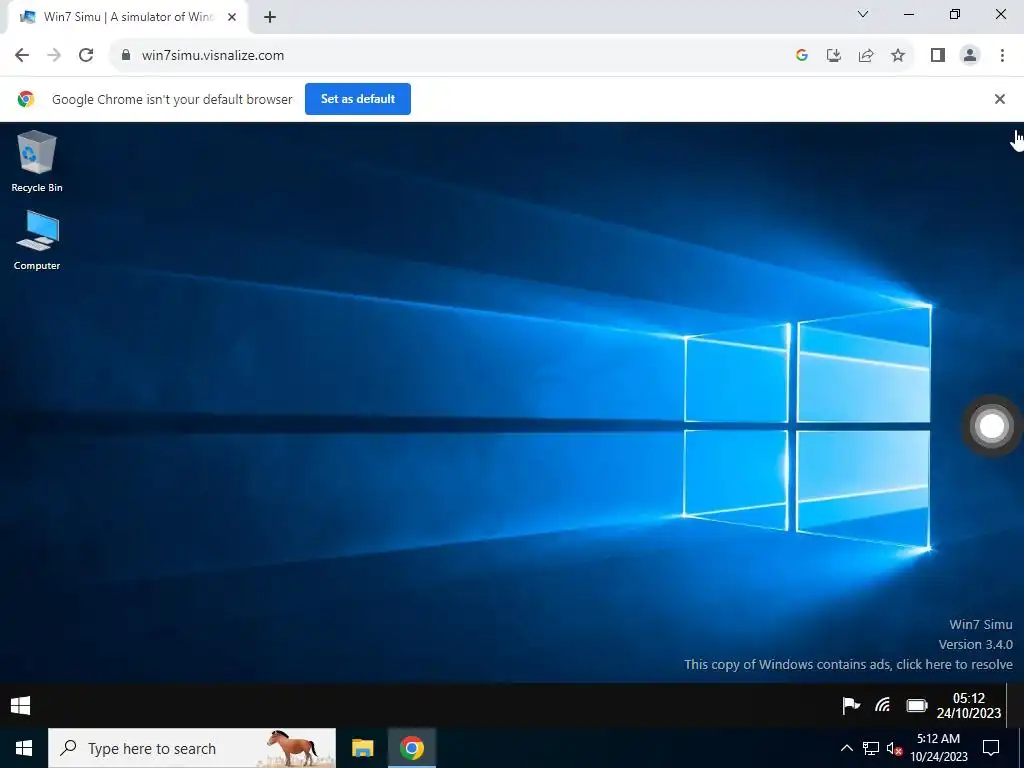1024x768 pixels.
Task: Open the network icon in system tray
Action: click(871, 748)
